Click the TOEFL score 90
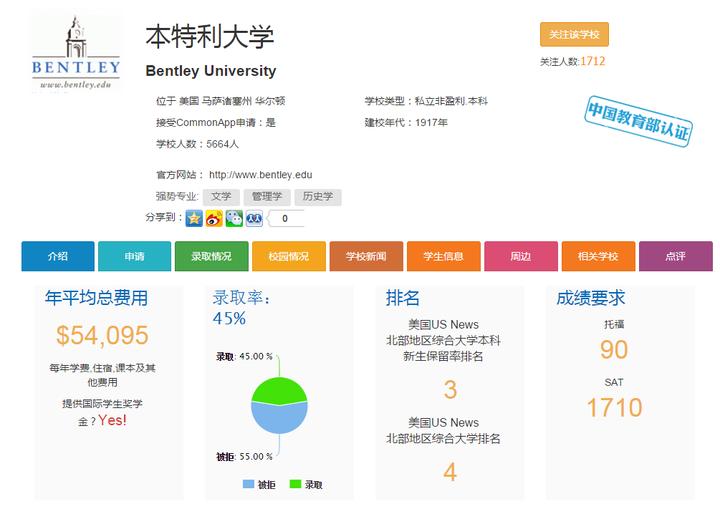This screenshot has height=509, width=720. coord(614,350)
